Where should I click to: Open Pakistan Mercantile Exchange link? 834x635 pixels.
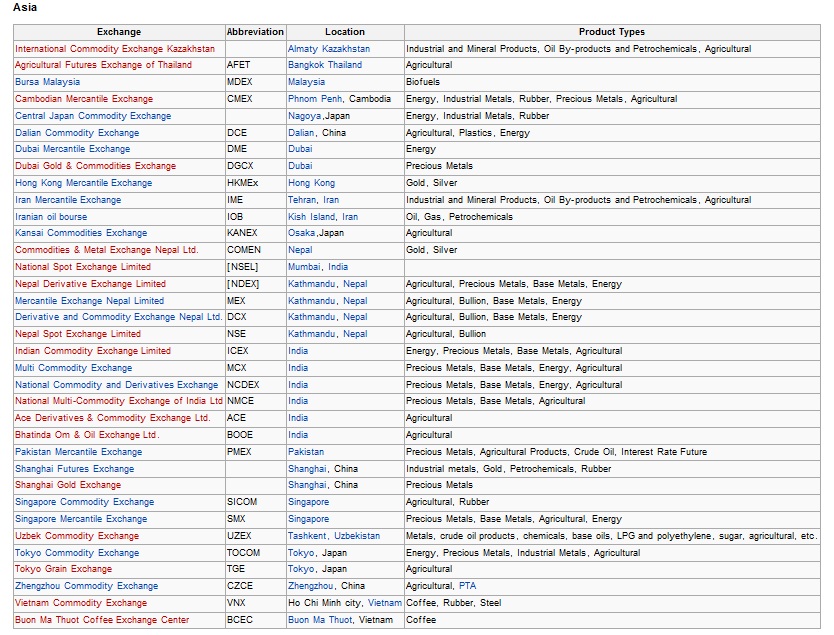[x=79, y=452]
